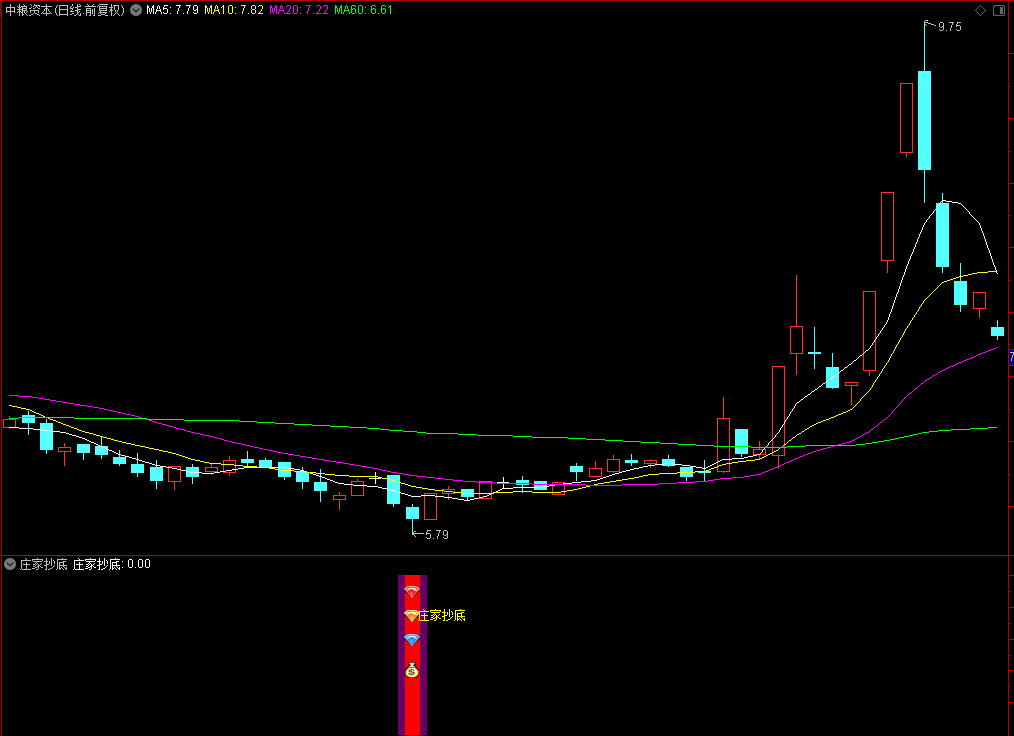The height and width of the screenshot is (736, 1014).
Task: Click the 5.79 low price label
Action: (437, 534)
